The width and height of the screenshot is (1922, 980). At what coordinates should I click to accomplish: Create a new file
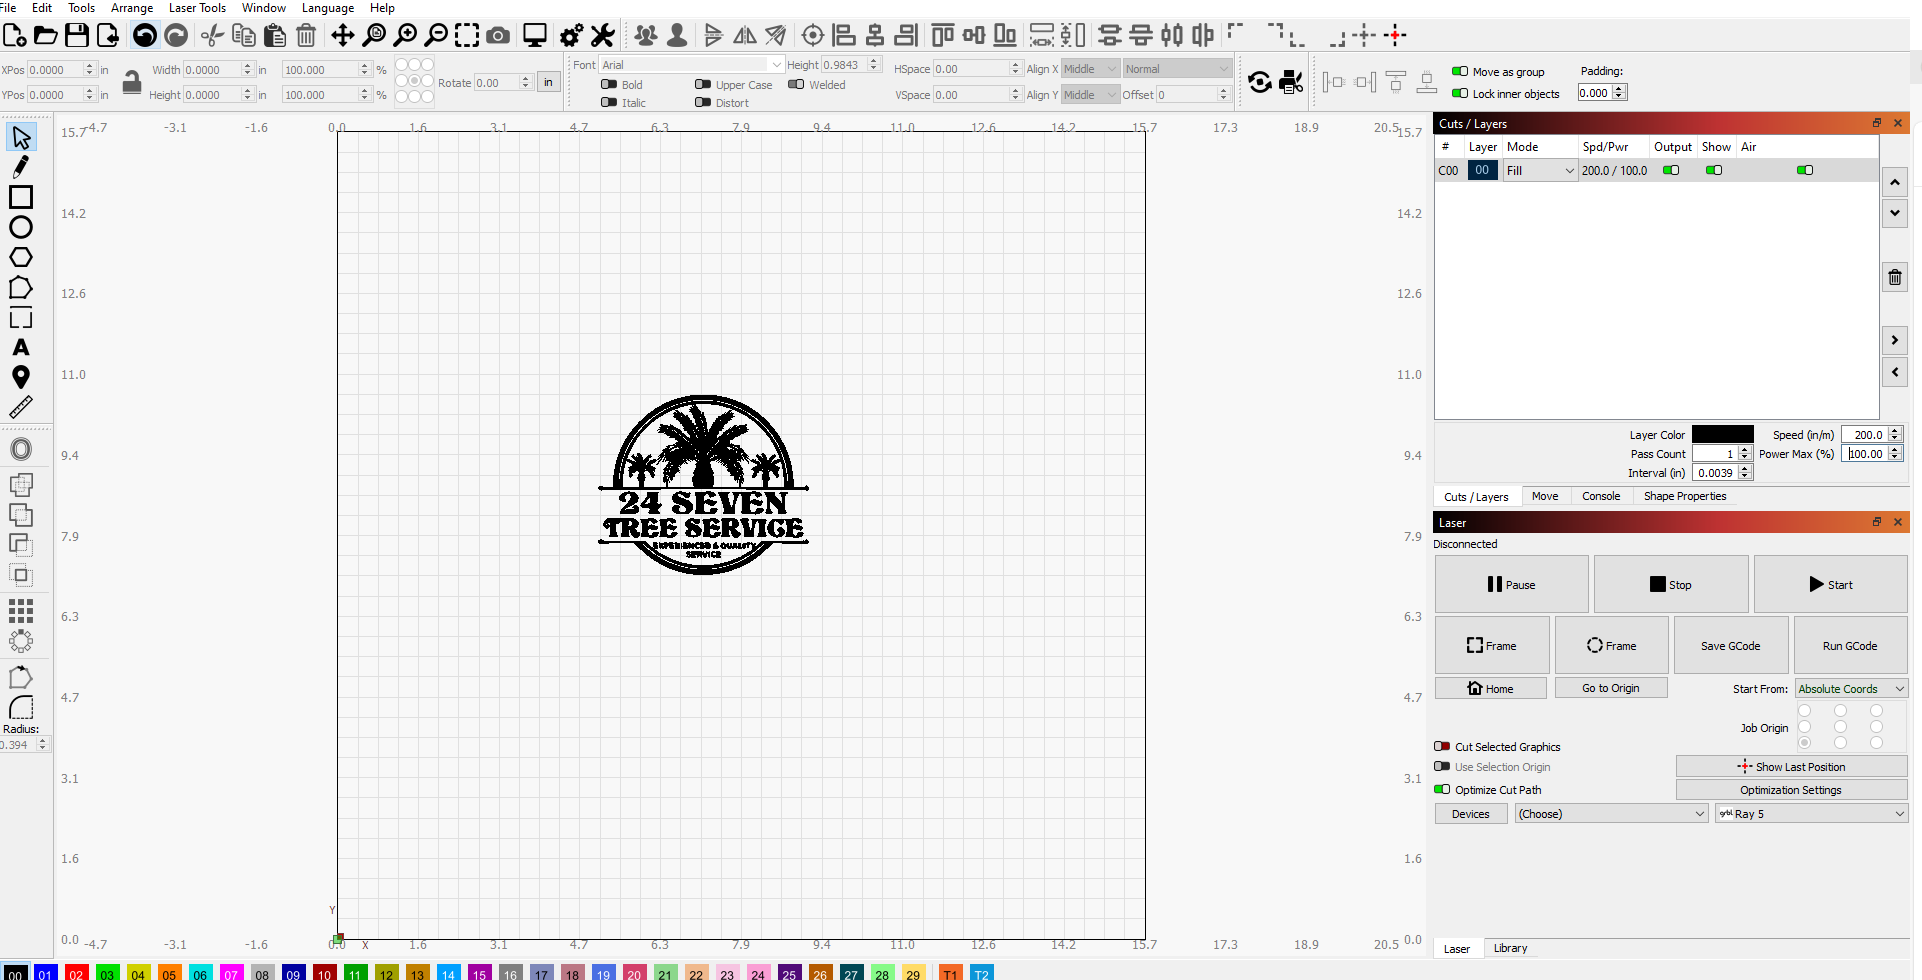click(15, 36)
